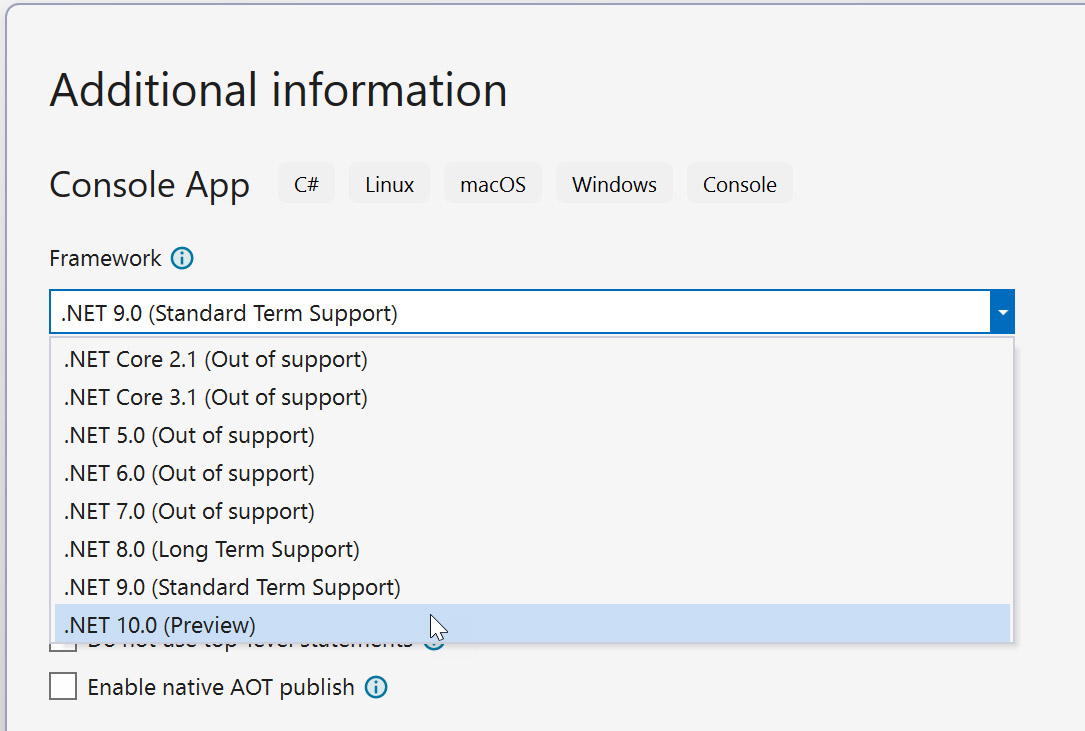Screen dimensions: 1085x731
Task: Click the Framework info icon
Action: click(182, 258)
